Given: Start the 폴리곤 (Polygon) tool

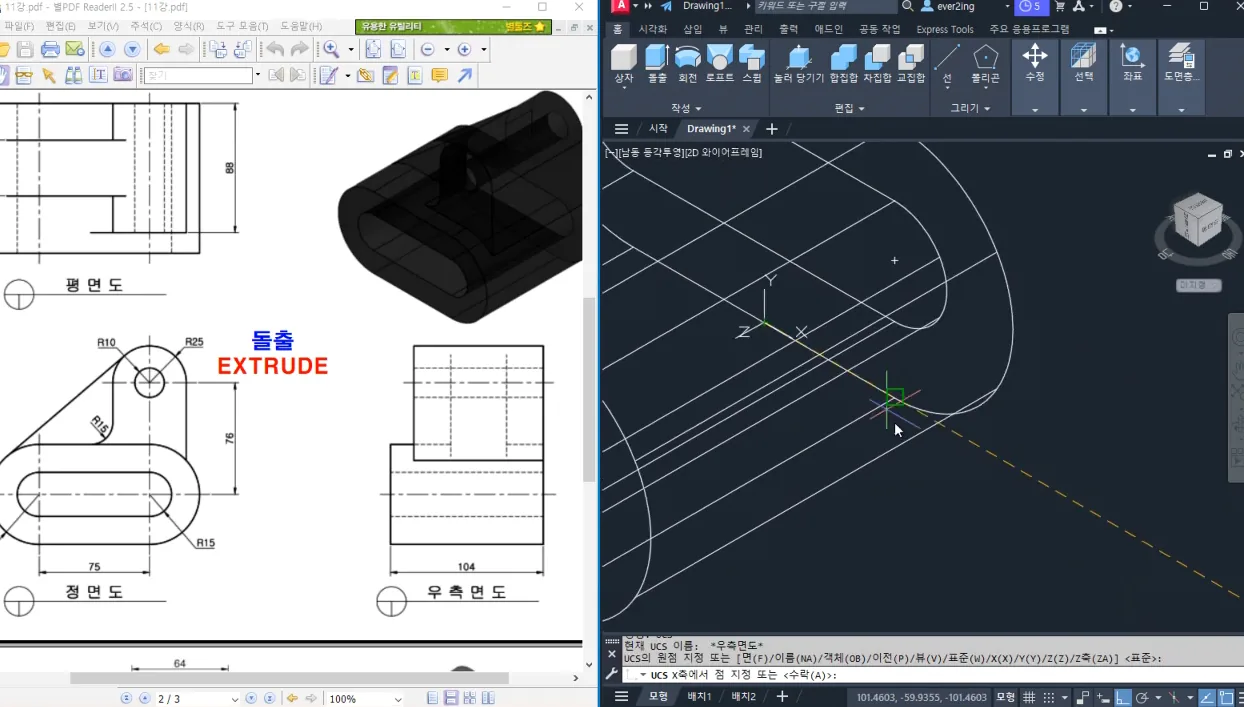Looking at the screenshot, I should 986,63.
